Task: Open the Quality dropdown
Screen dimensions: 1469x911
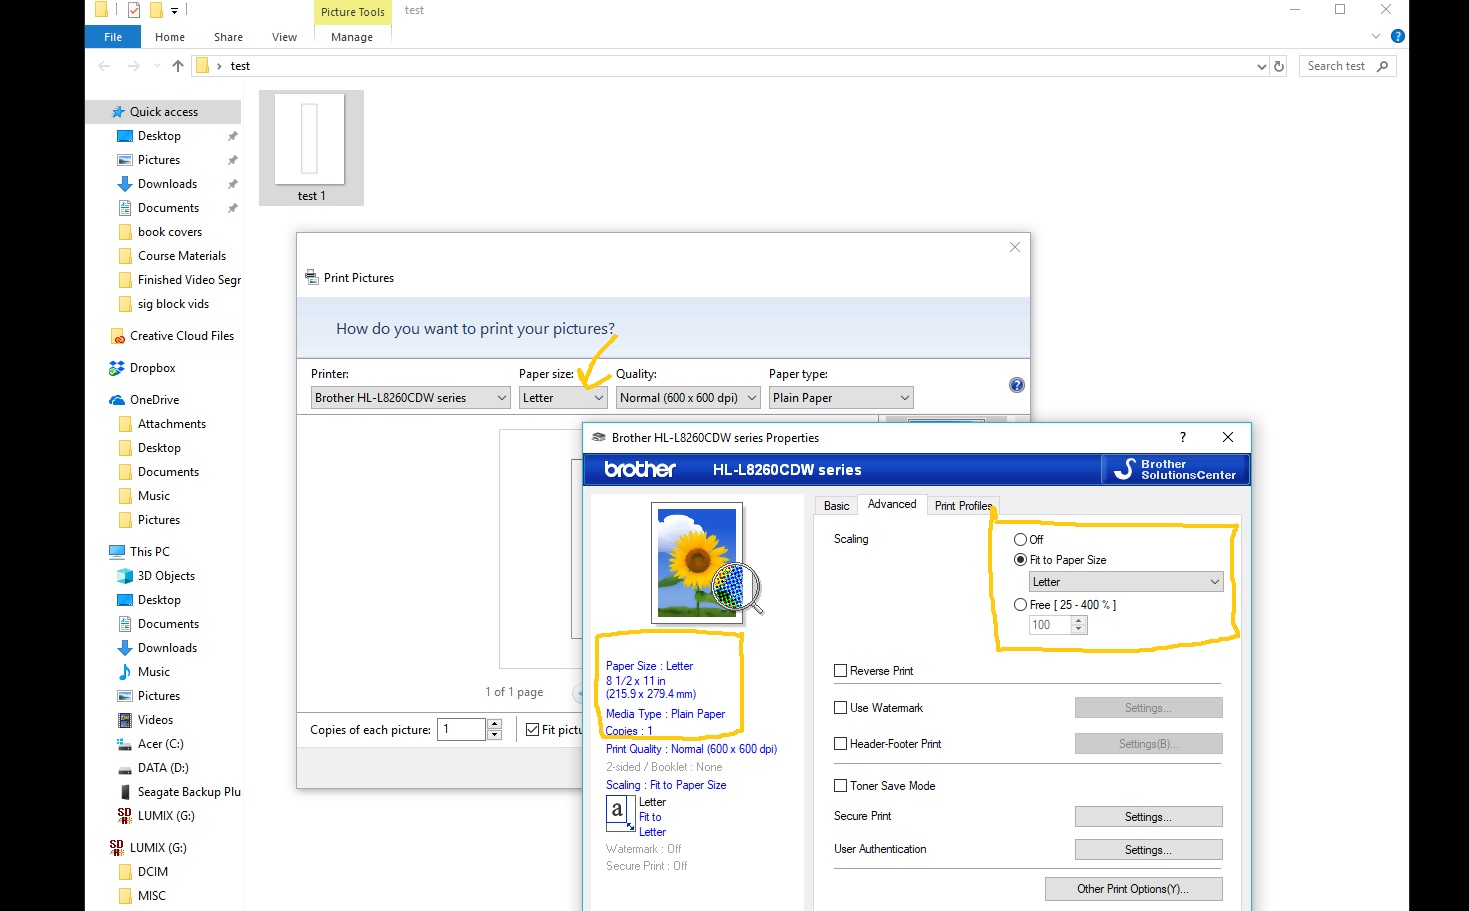Action: coord(688,398)
